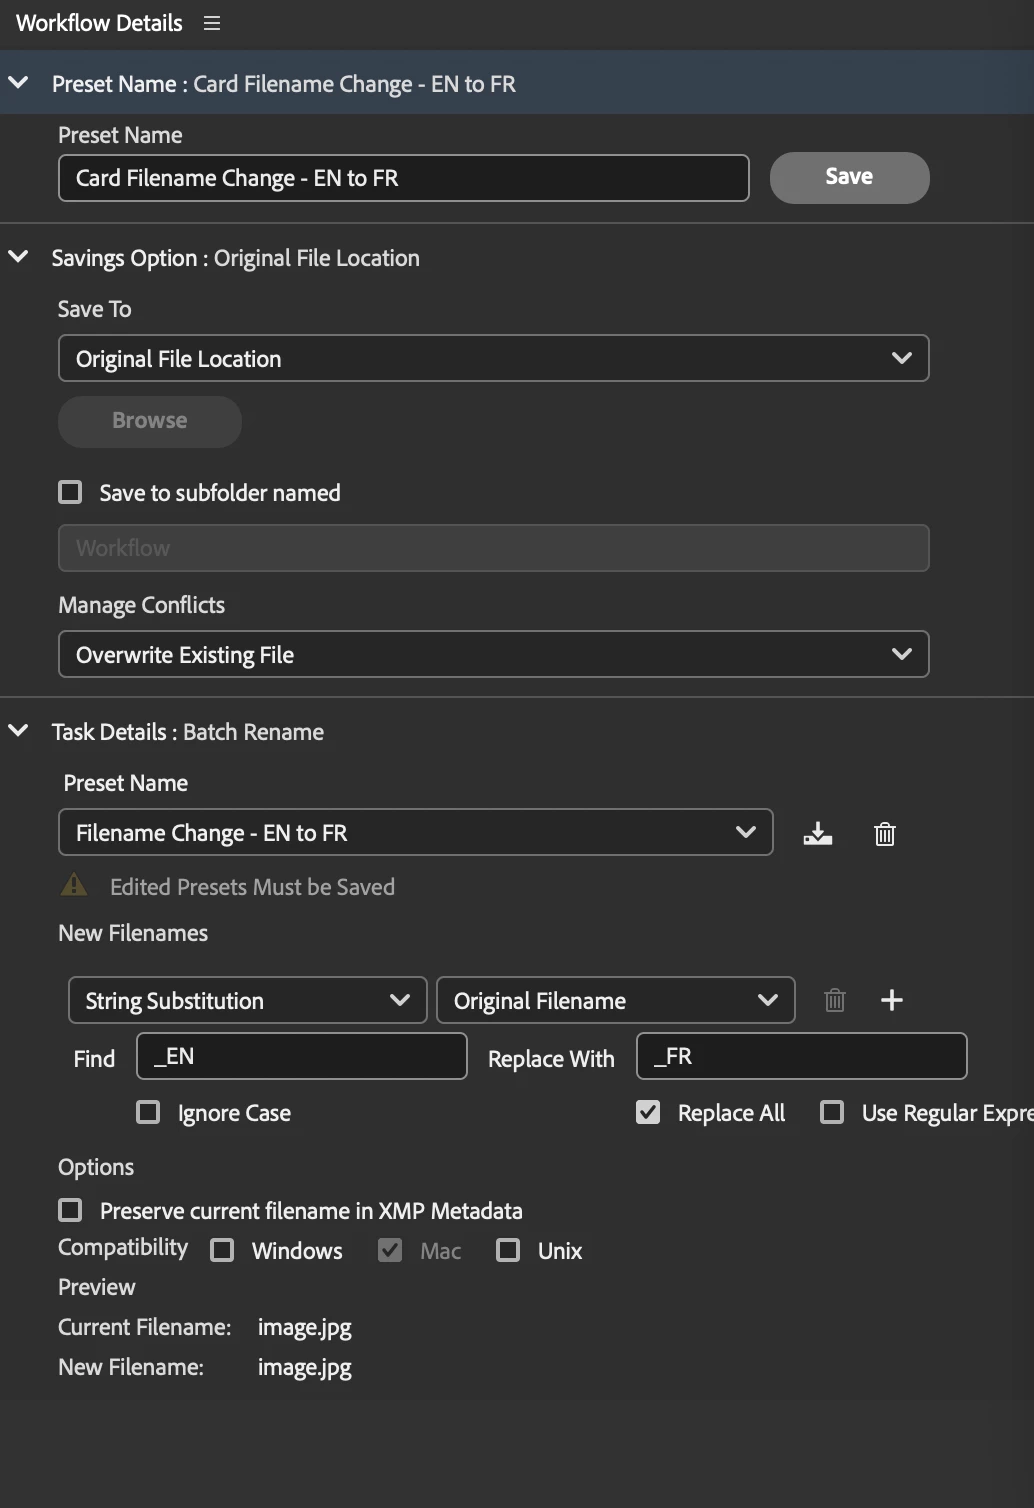Open the String Substitution type dropdown

(x=247, y=1000)
